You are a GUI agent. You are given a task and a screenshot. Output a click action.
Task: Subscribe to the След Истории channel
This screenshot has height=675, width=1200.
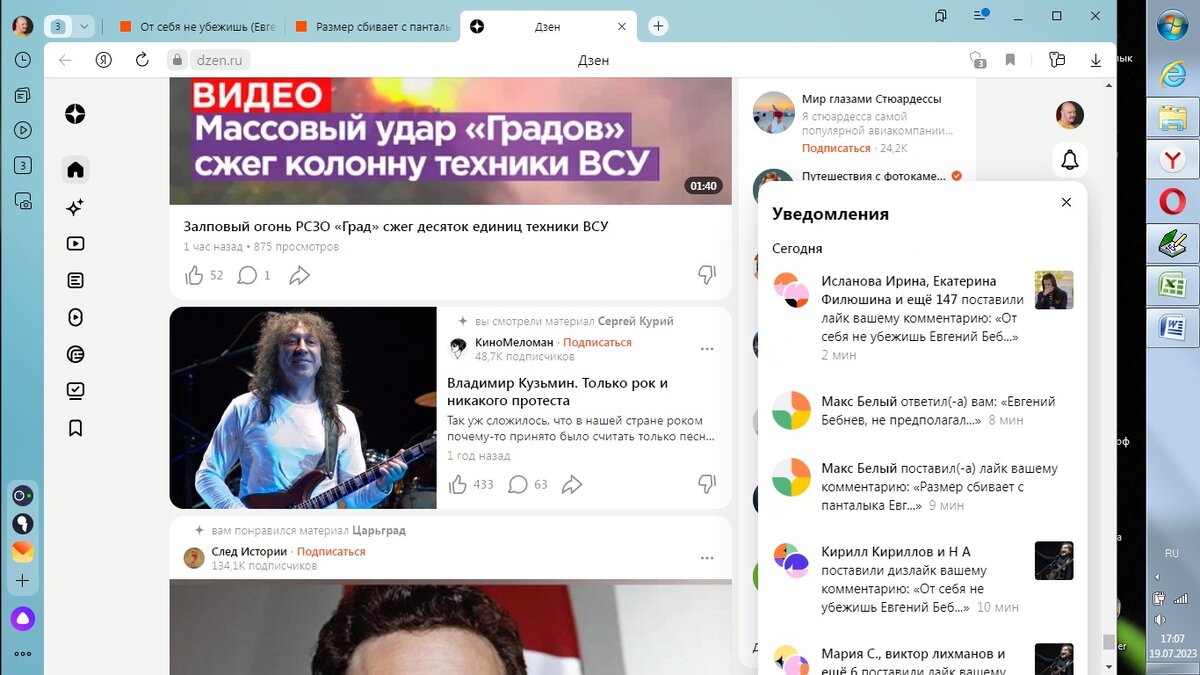(x=331, y=551)
